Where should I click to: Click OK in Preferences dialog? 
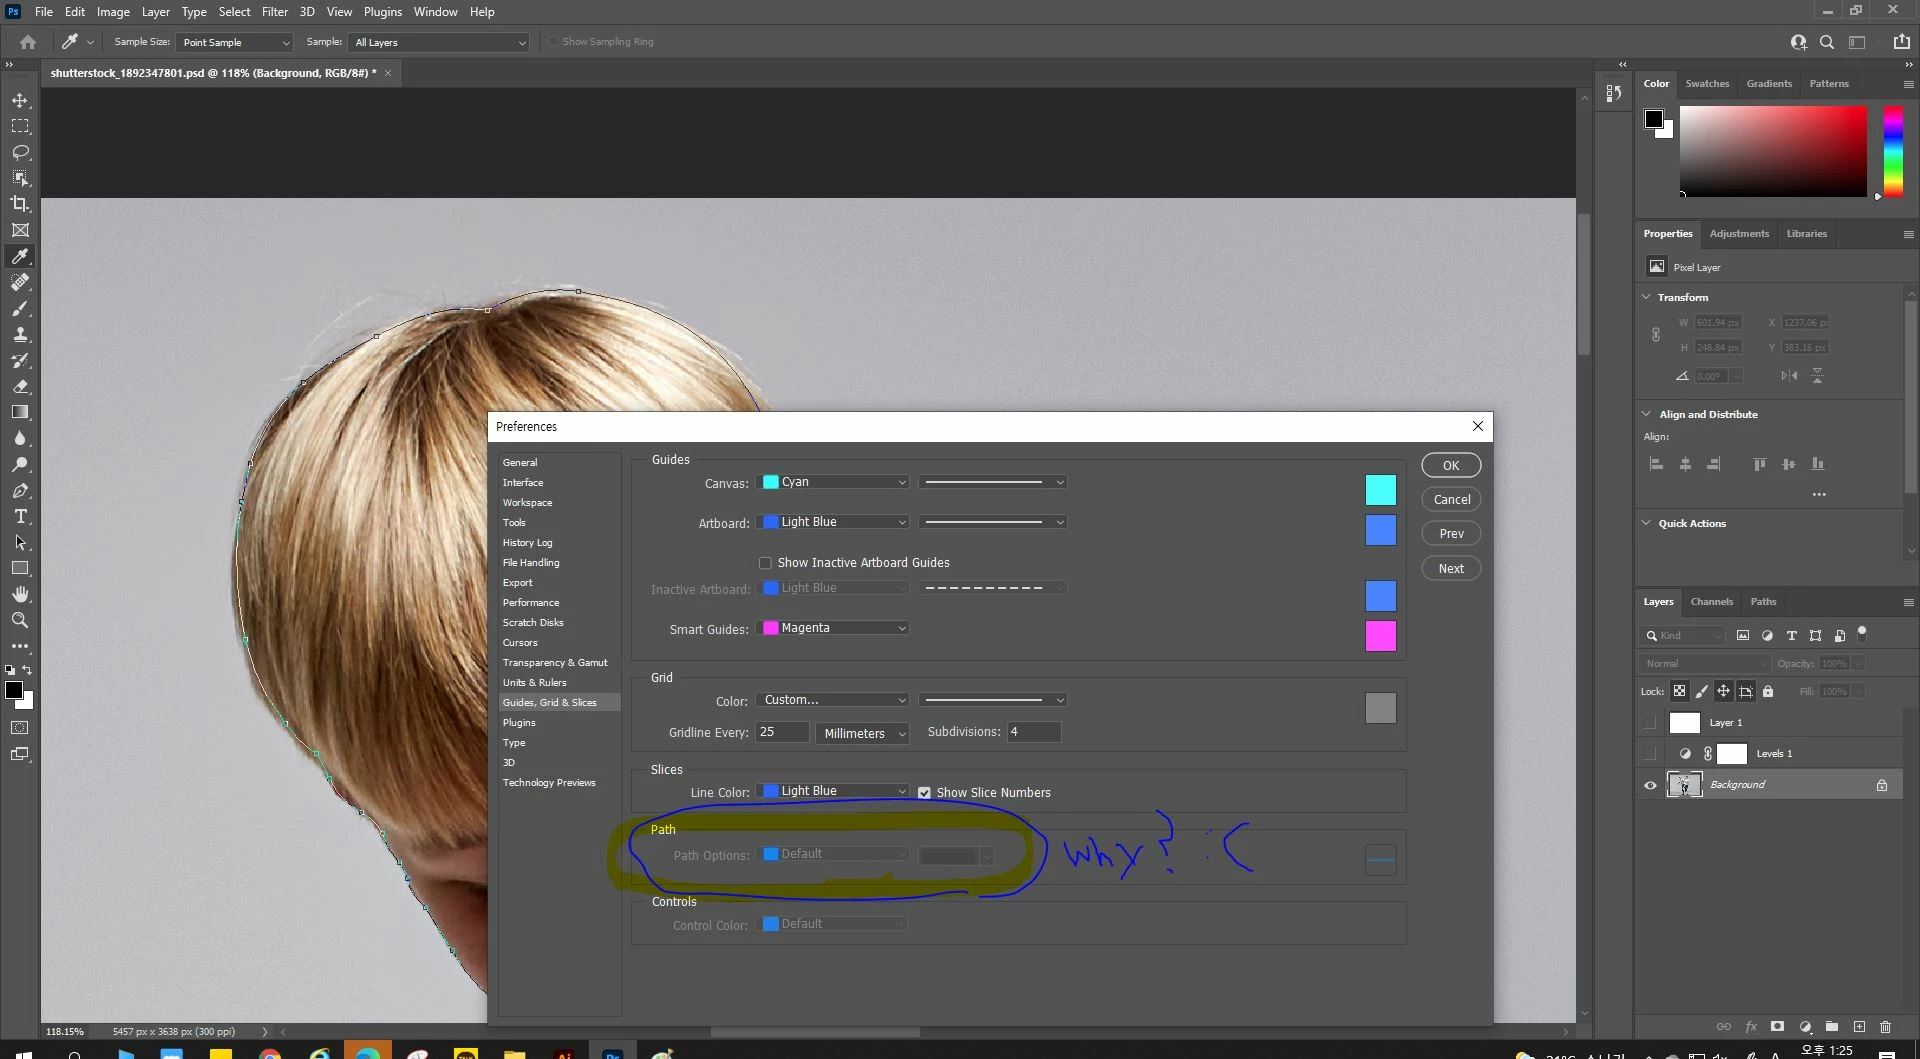1451,465
